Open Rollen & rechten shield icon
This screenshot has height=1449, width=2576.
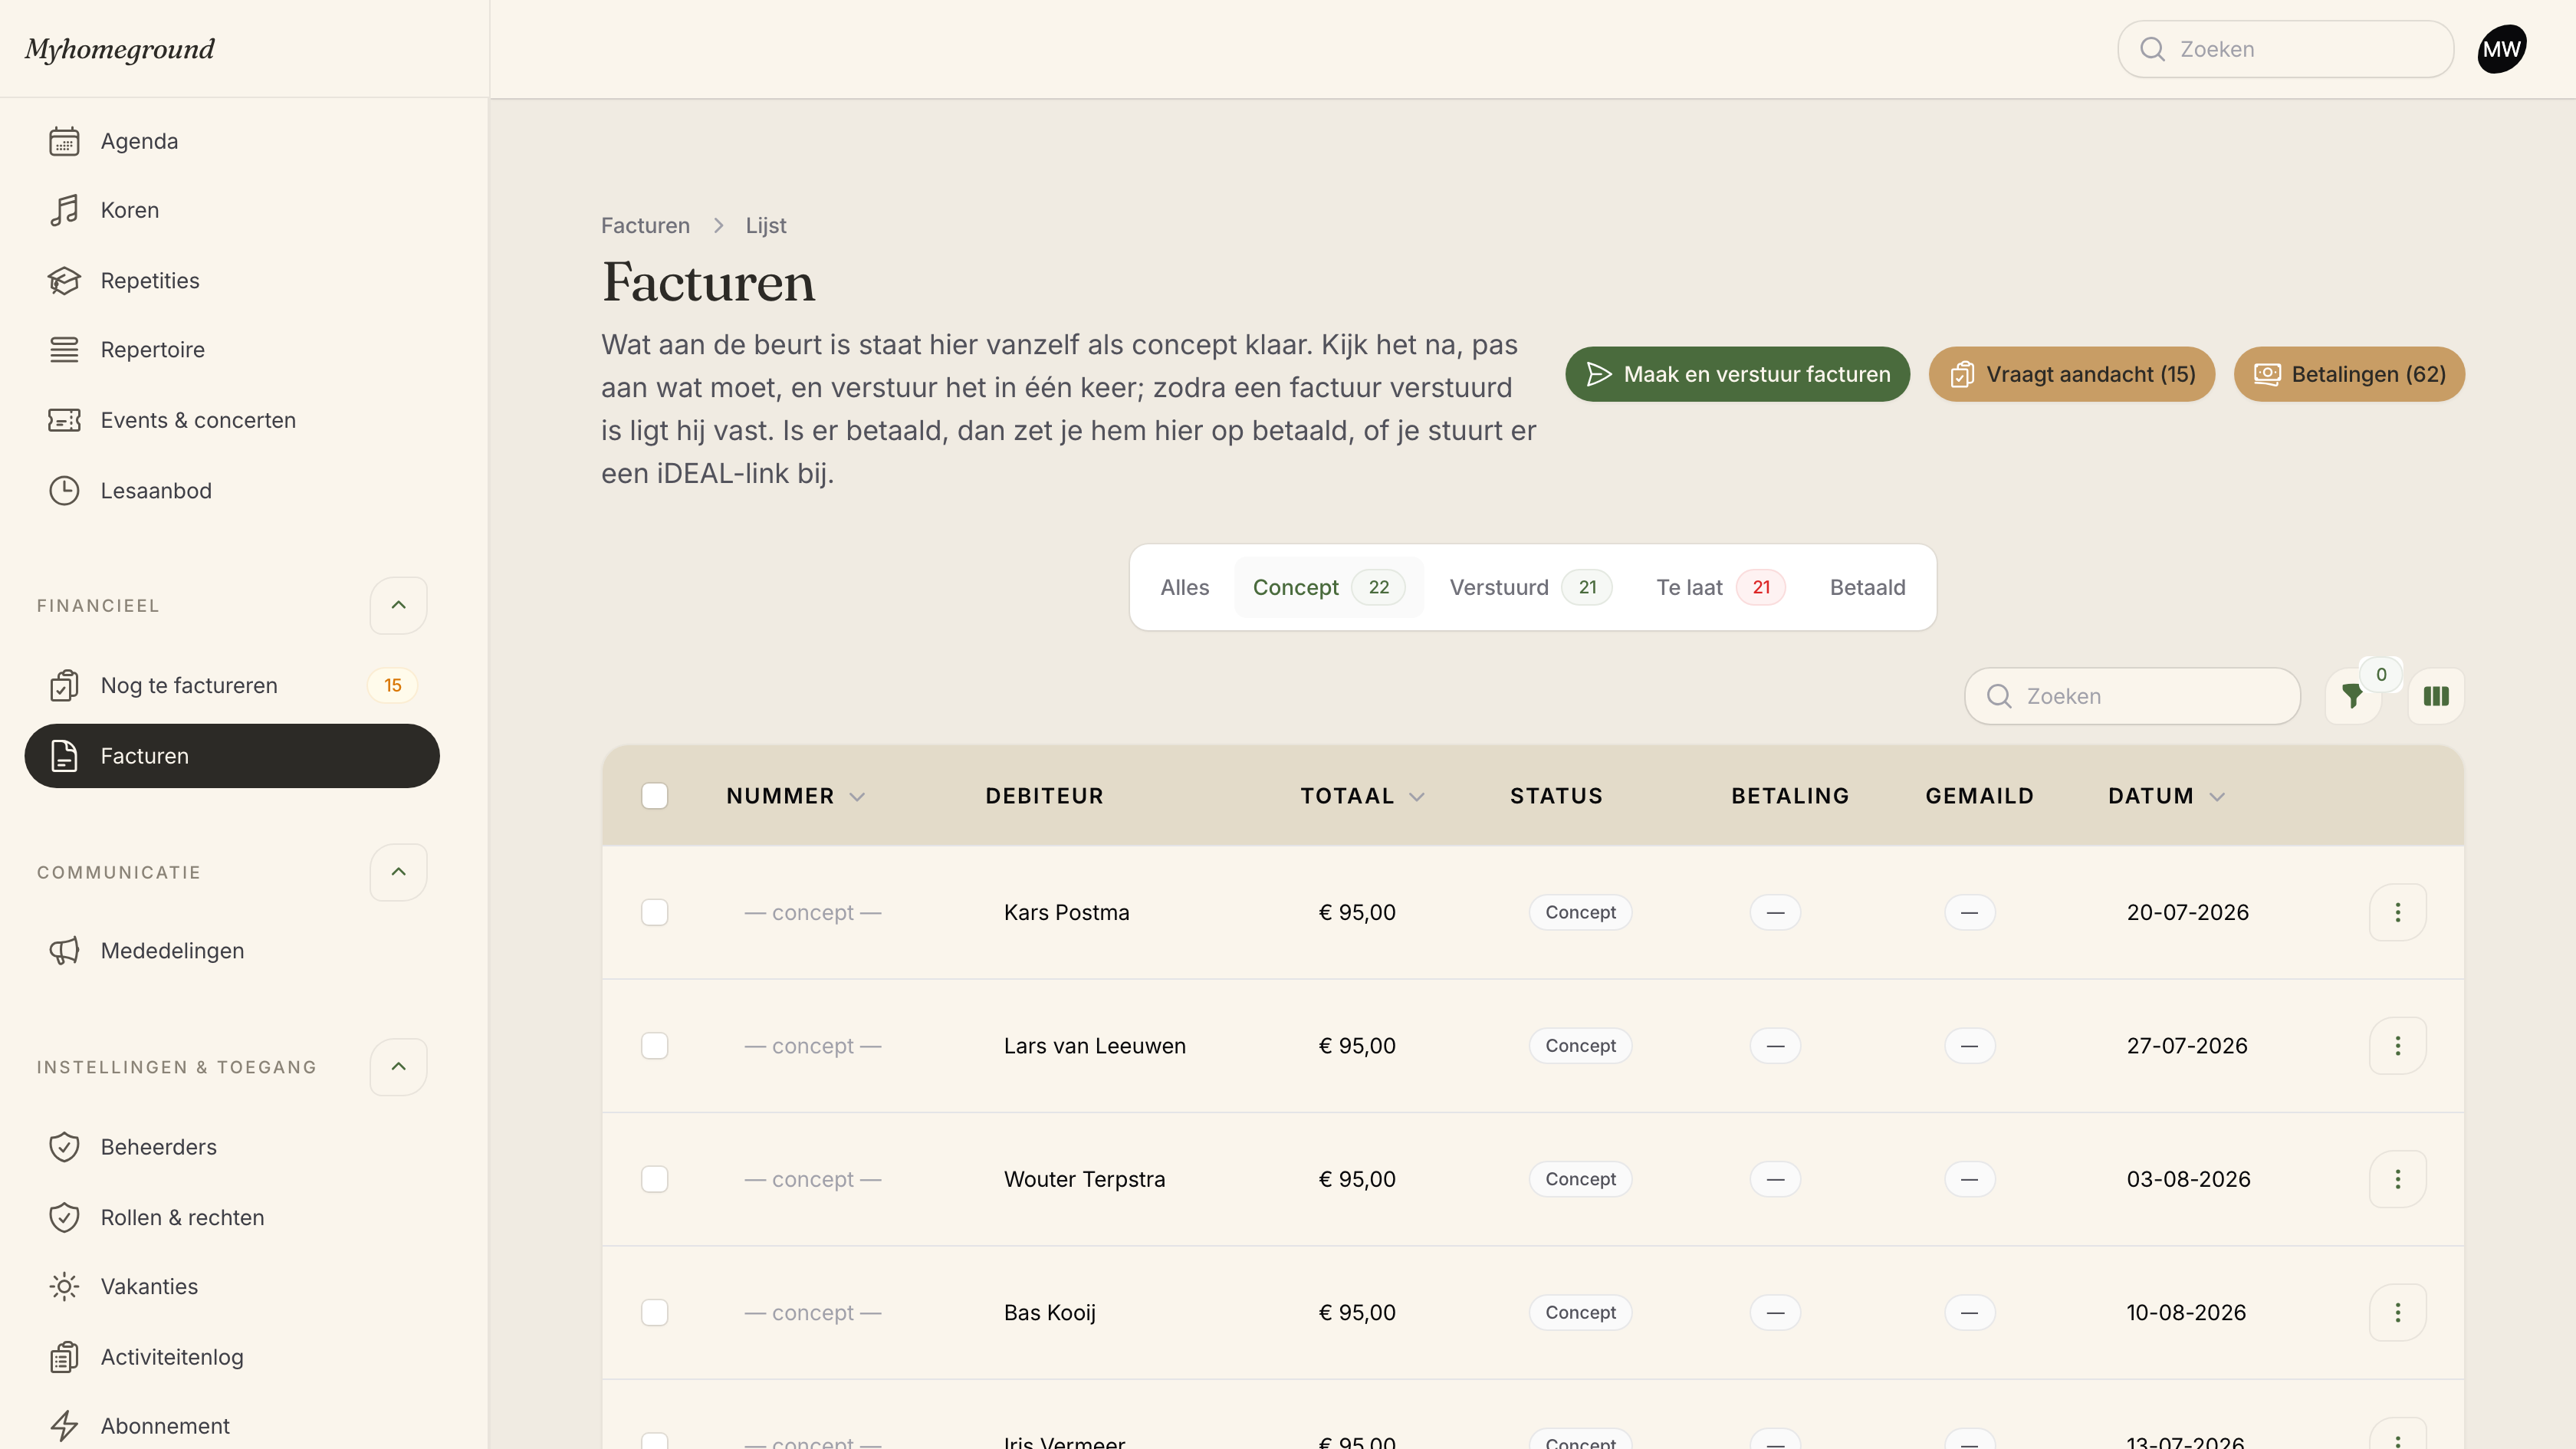tap(64, 1218)
